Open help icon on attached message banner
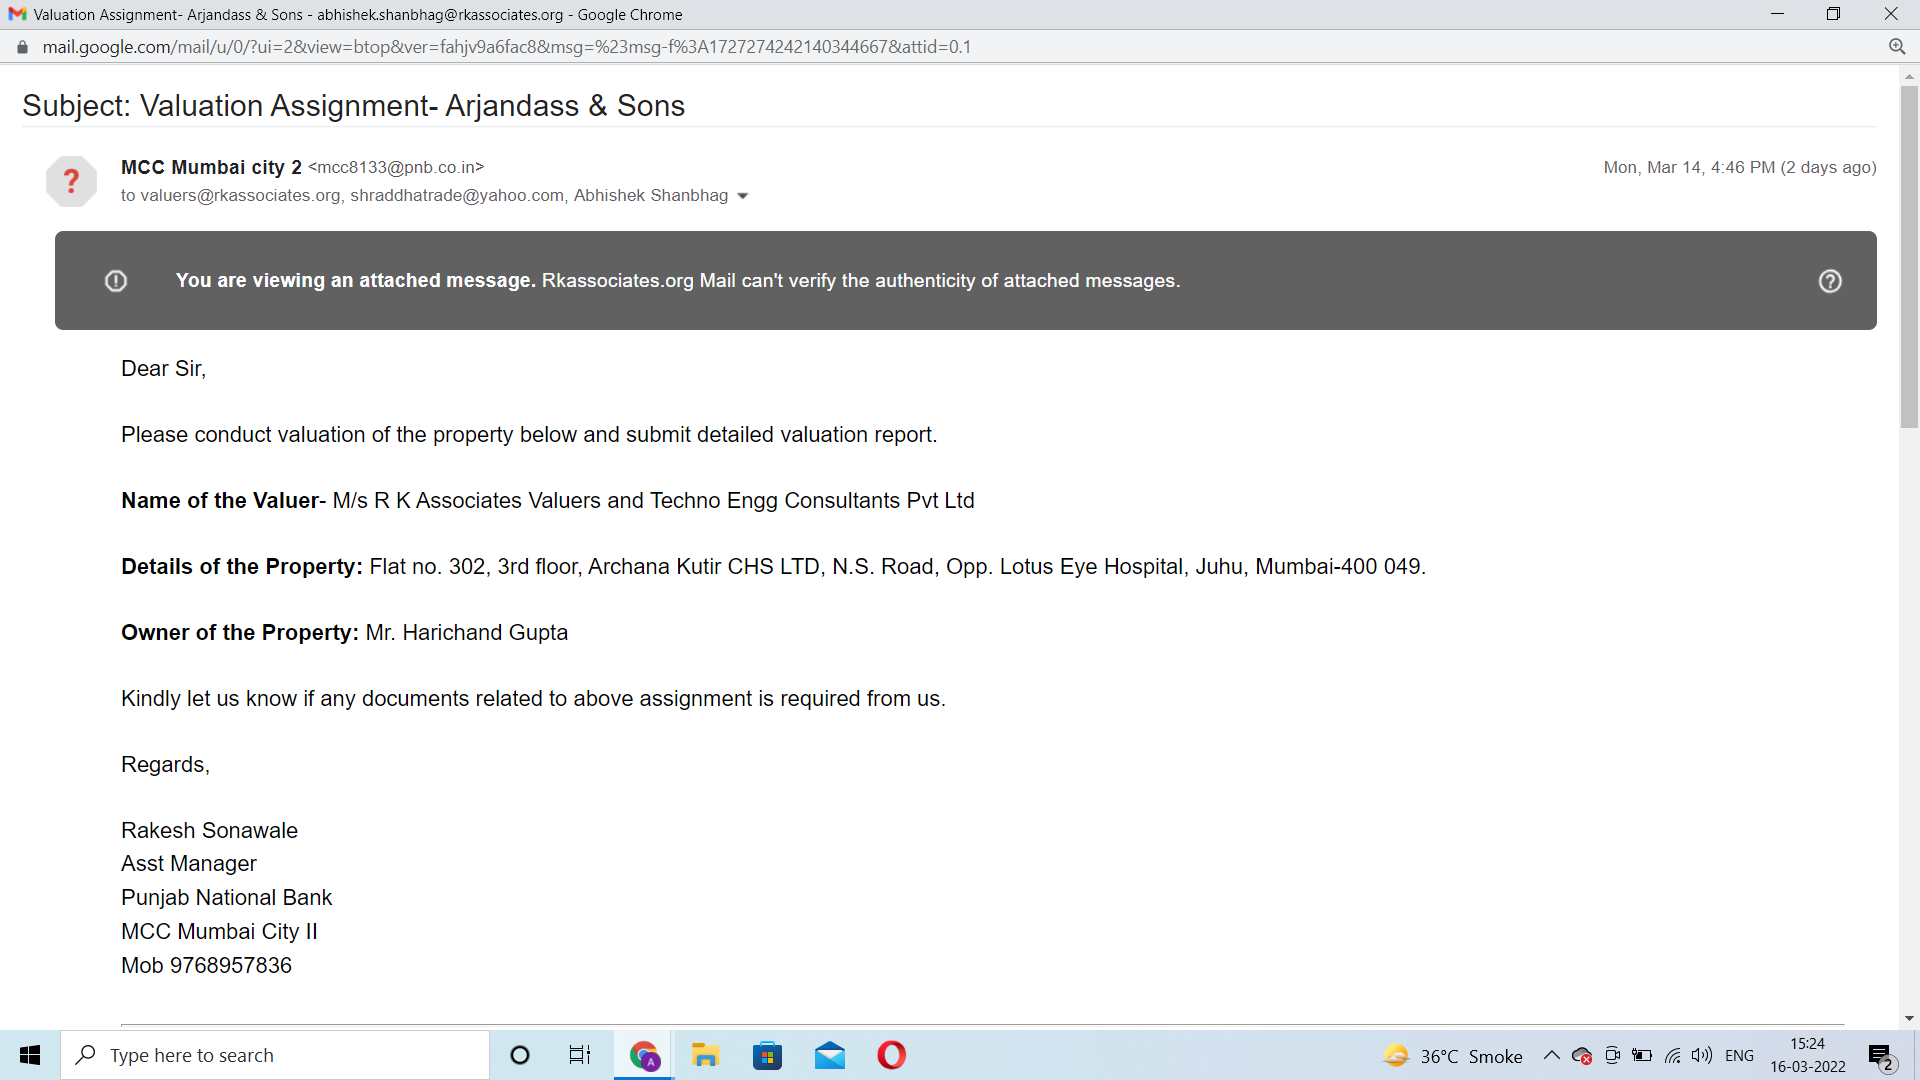The image size is (1920, 1080). pyautogui.click(x=1830, y=281)
